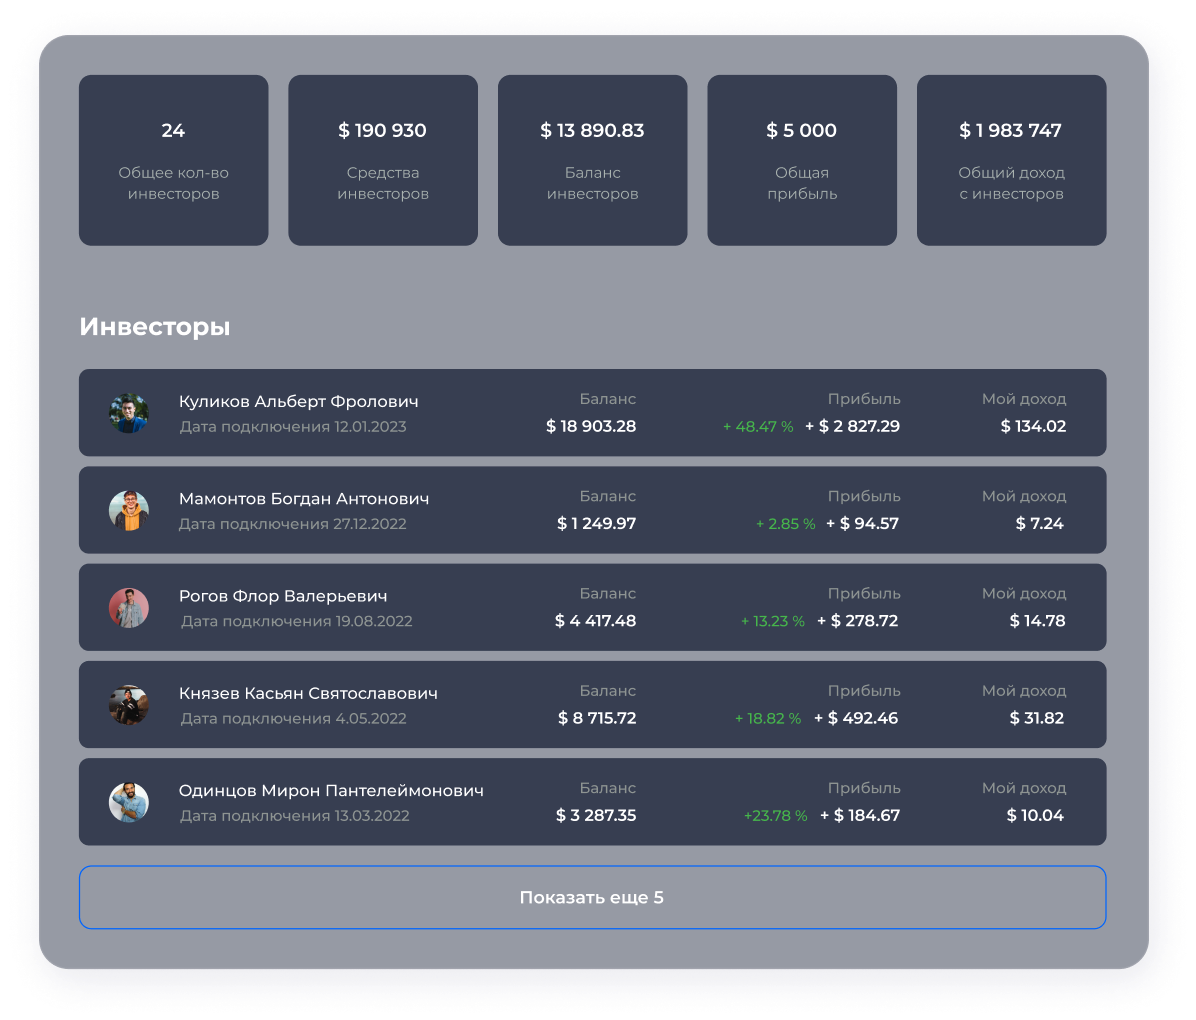Click the name Рогов Флор Валерьевич

pyautogui.click(x=283, y=596)
